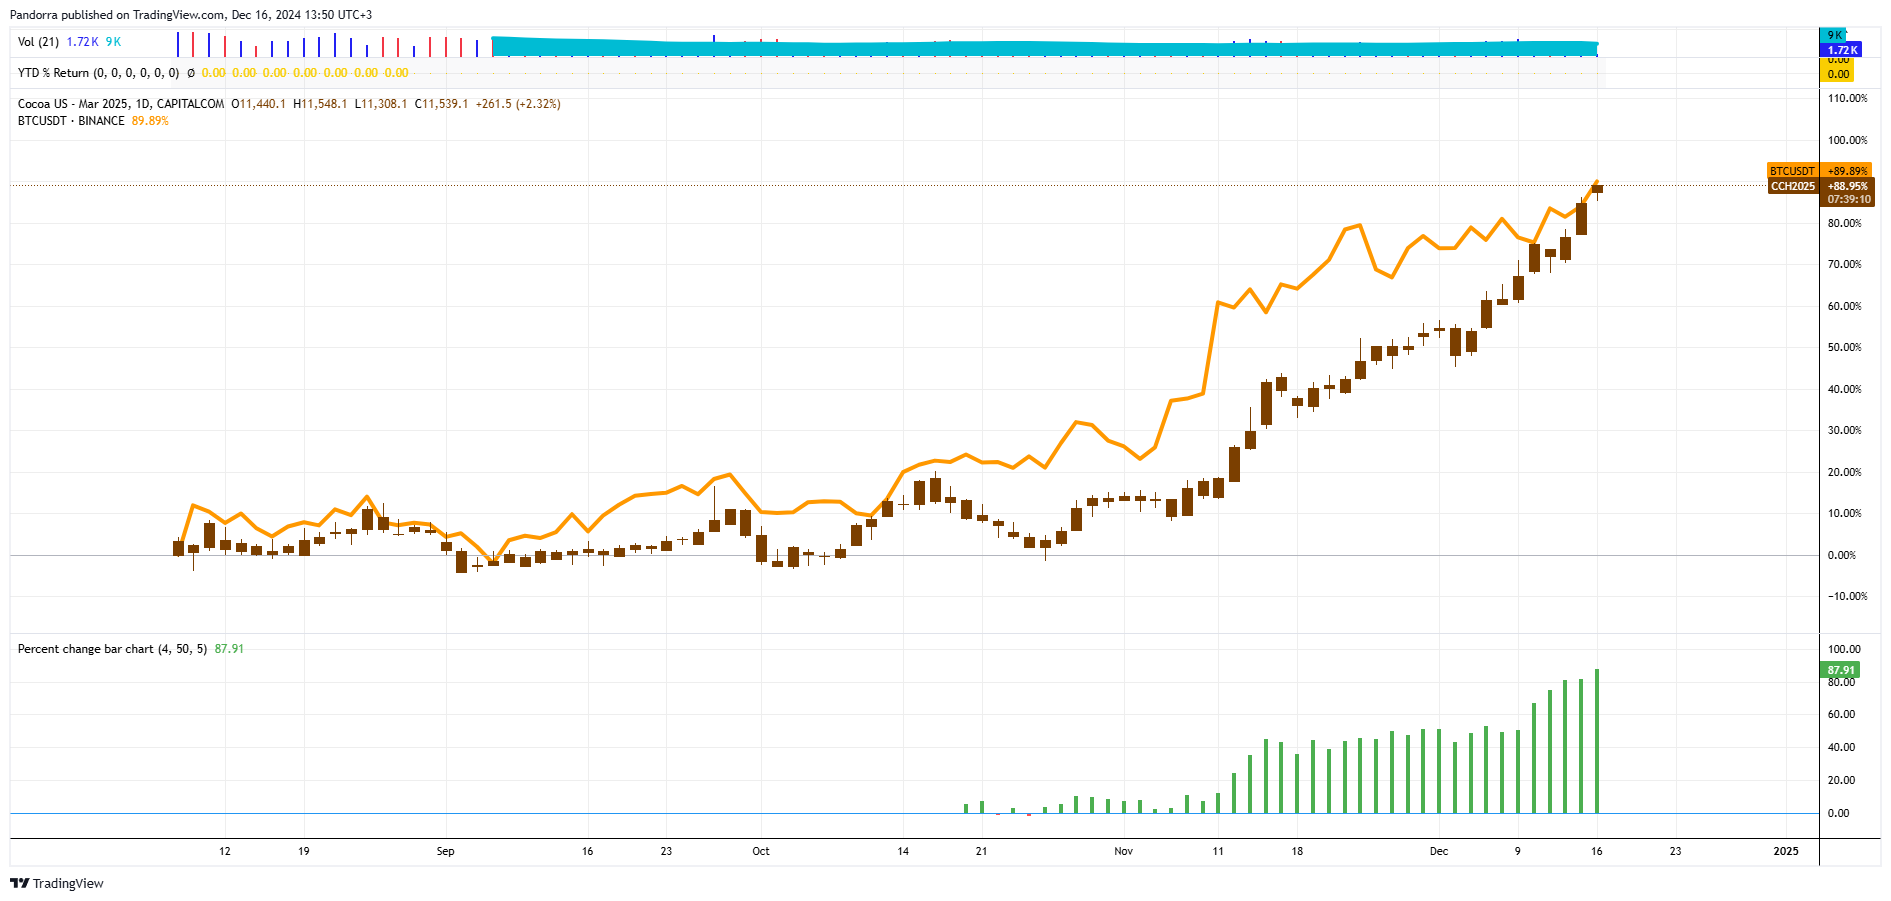Click the close price C11,539.1 value

coord(442,104)
